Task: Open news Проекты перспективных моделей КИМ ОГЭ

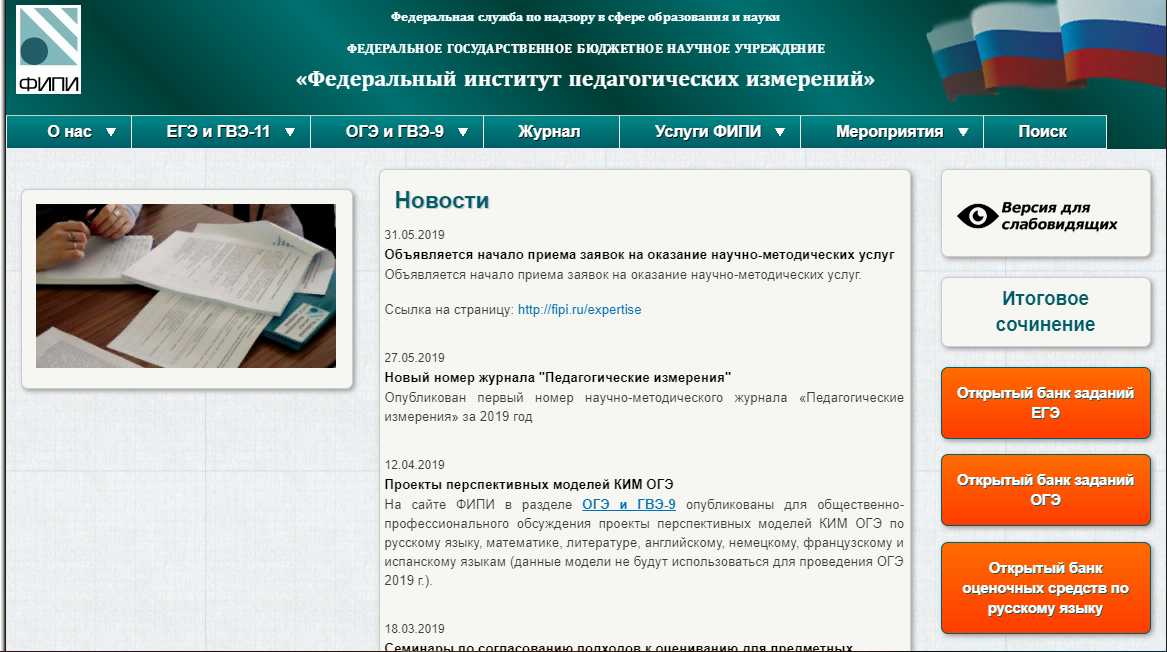Action: pyautogui.click(x=528, y=485)
